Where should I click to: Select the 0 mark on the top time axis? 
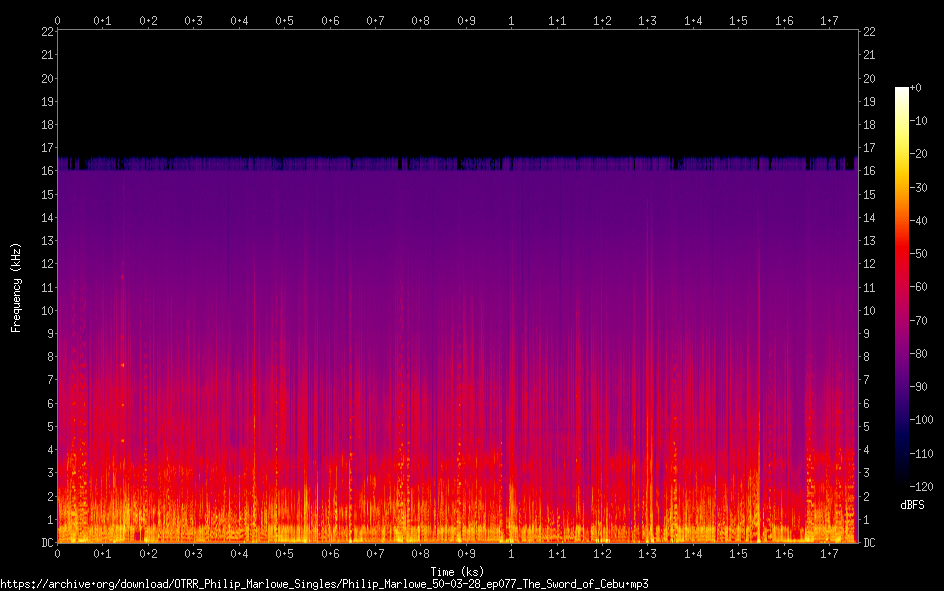click(58, 20)
